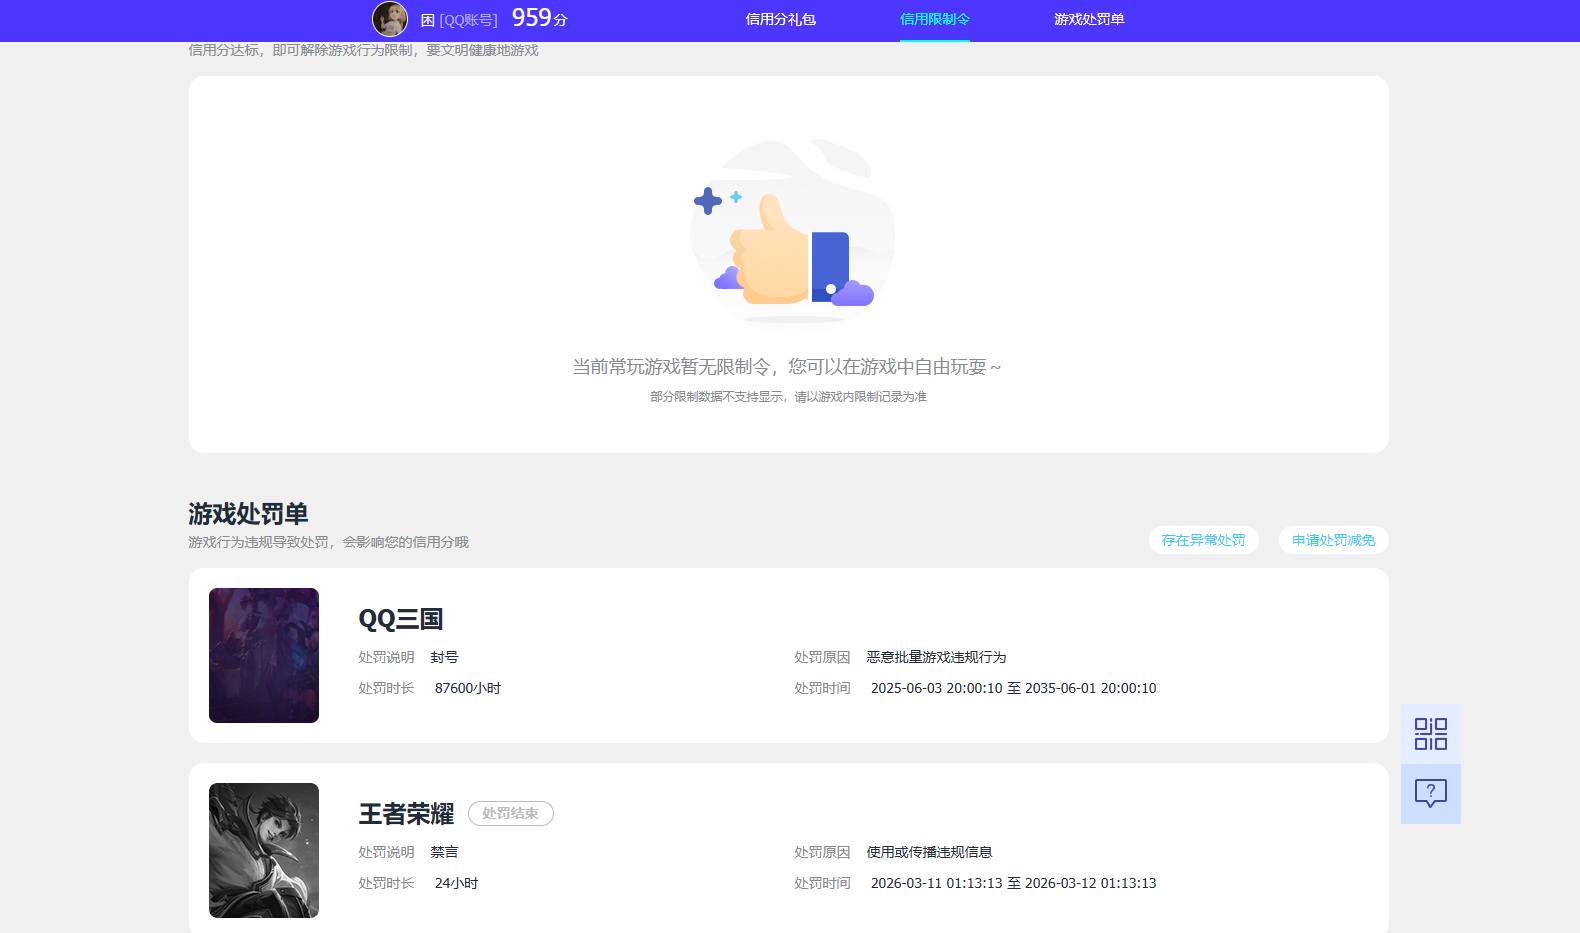Click the 王者荣耀 title
The width and height of the screenshot is (1580, 933).
pos(407,814)
